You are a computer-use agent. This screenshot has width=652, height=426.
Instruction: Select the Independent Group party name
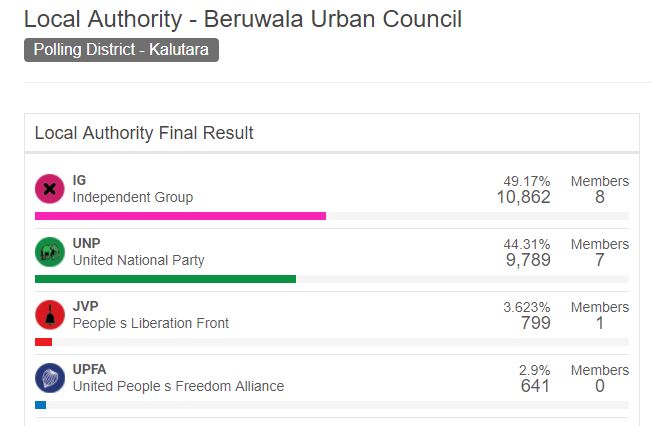133,197
